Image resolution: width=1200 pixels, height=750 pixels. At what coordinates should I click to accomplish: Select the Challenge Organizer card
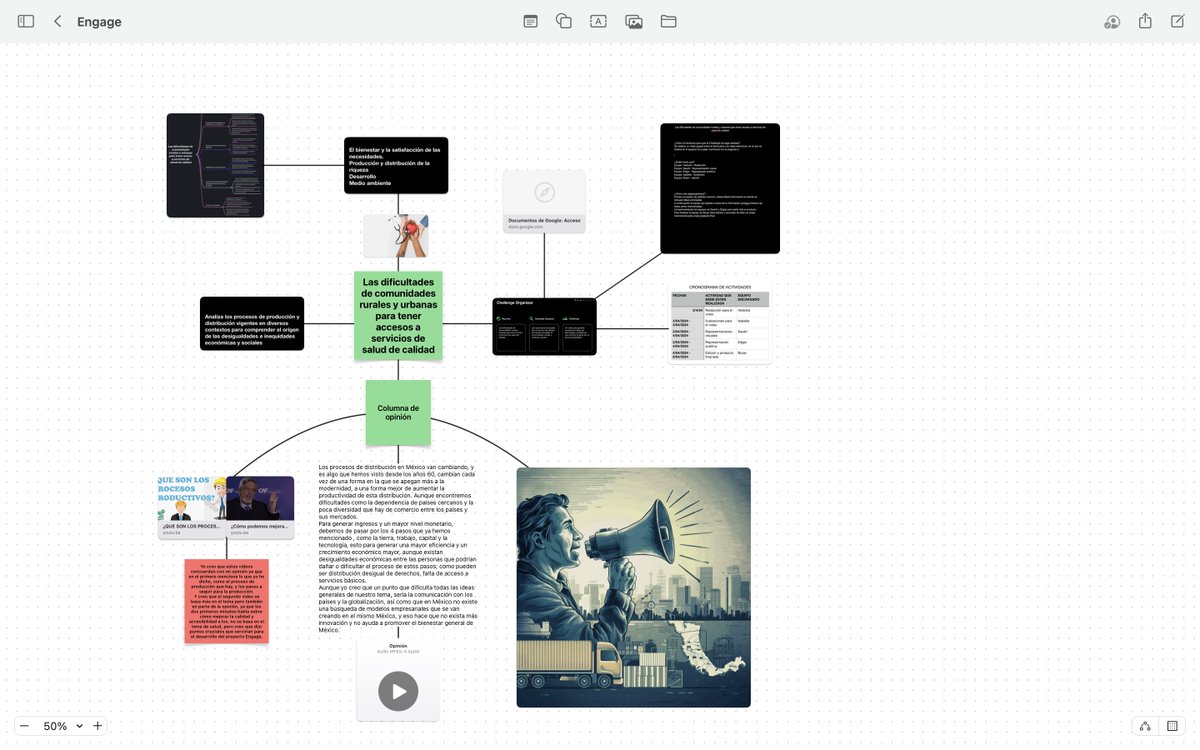tap(544, 326)
